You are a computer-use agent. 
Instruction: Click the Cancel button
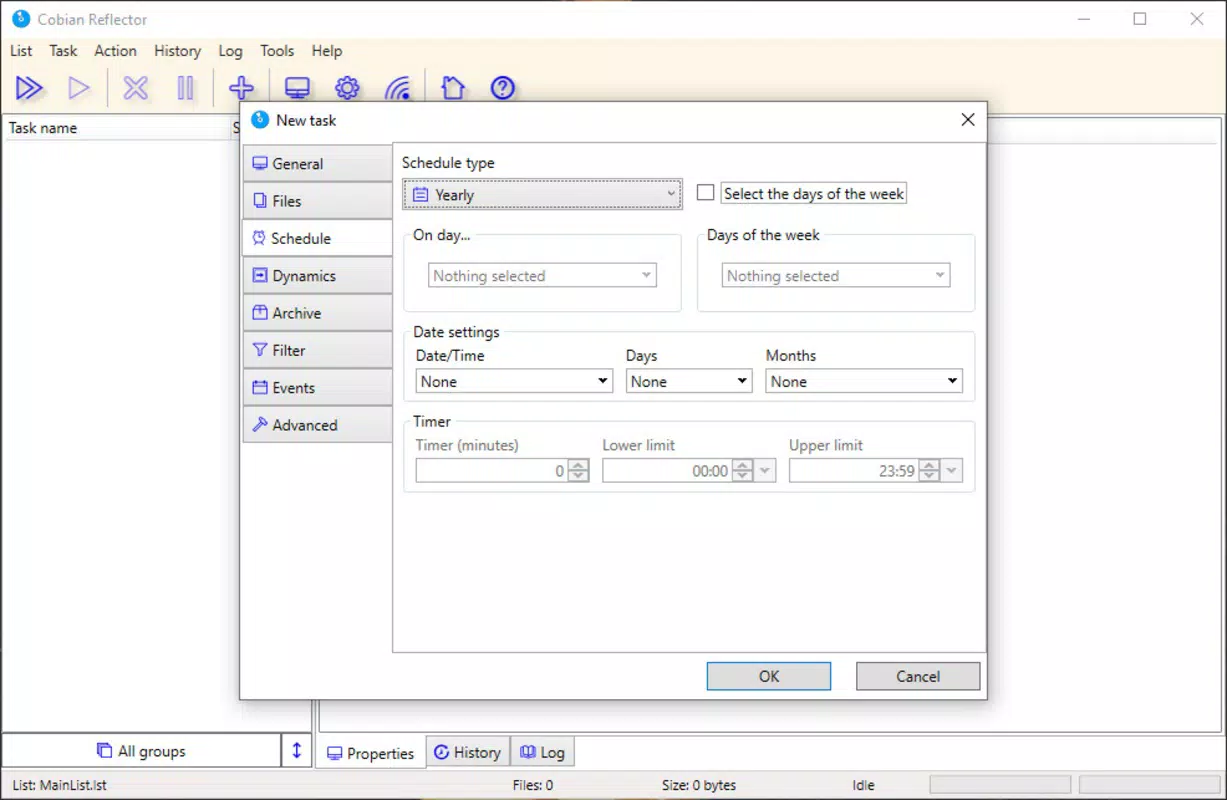pyautogui.click(x=918, y=676)
